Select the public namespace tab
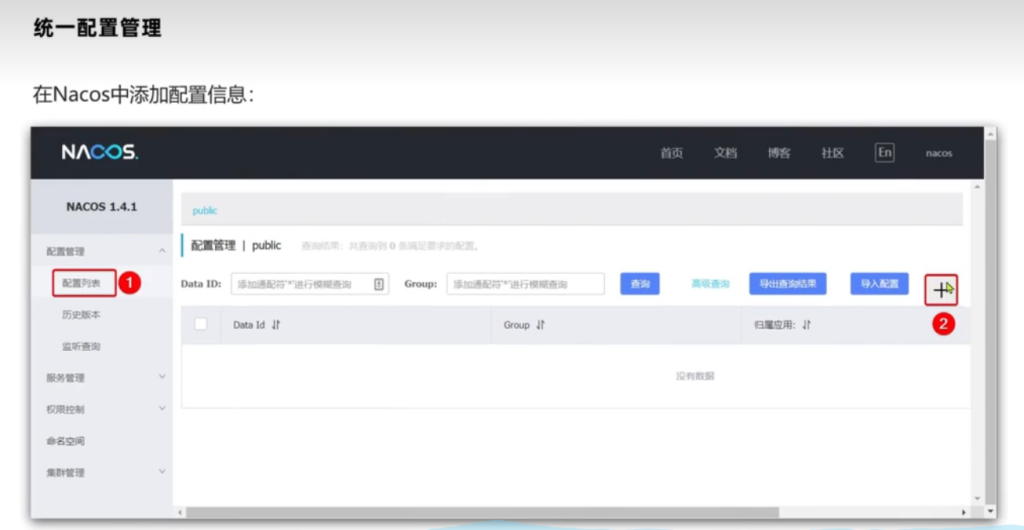The width and height of the screenshot is (1024, 530). tap(205, 211)
